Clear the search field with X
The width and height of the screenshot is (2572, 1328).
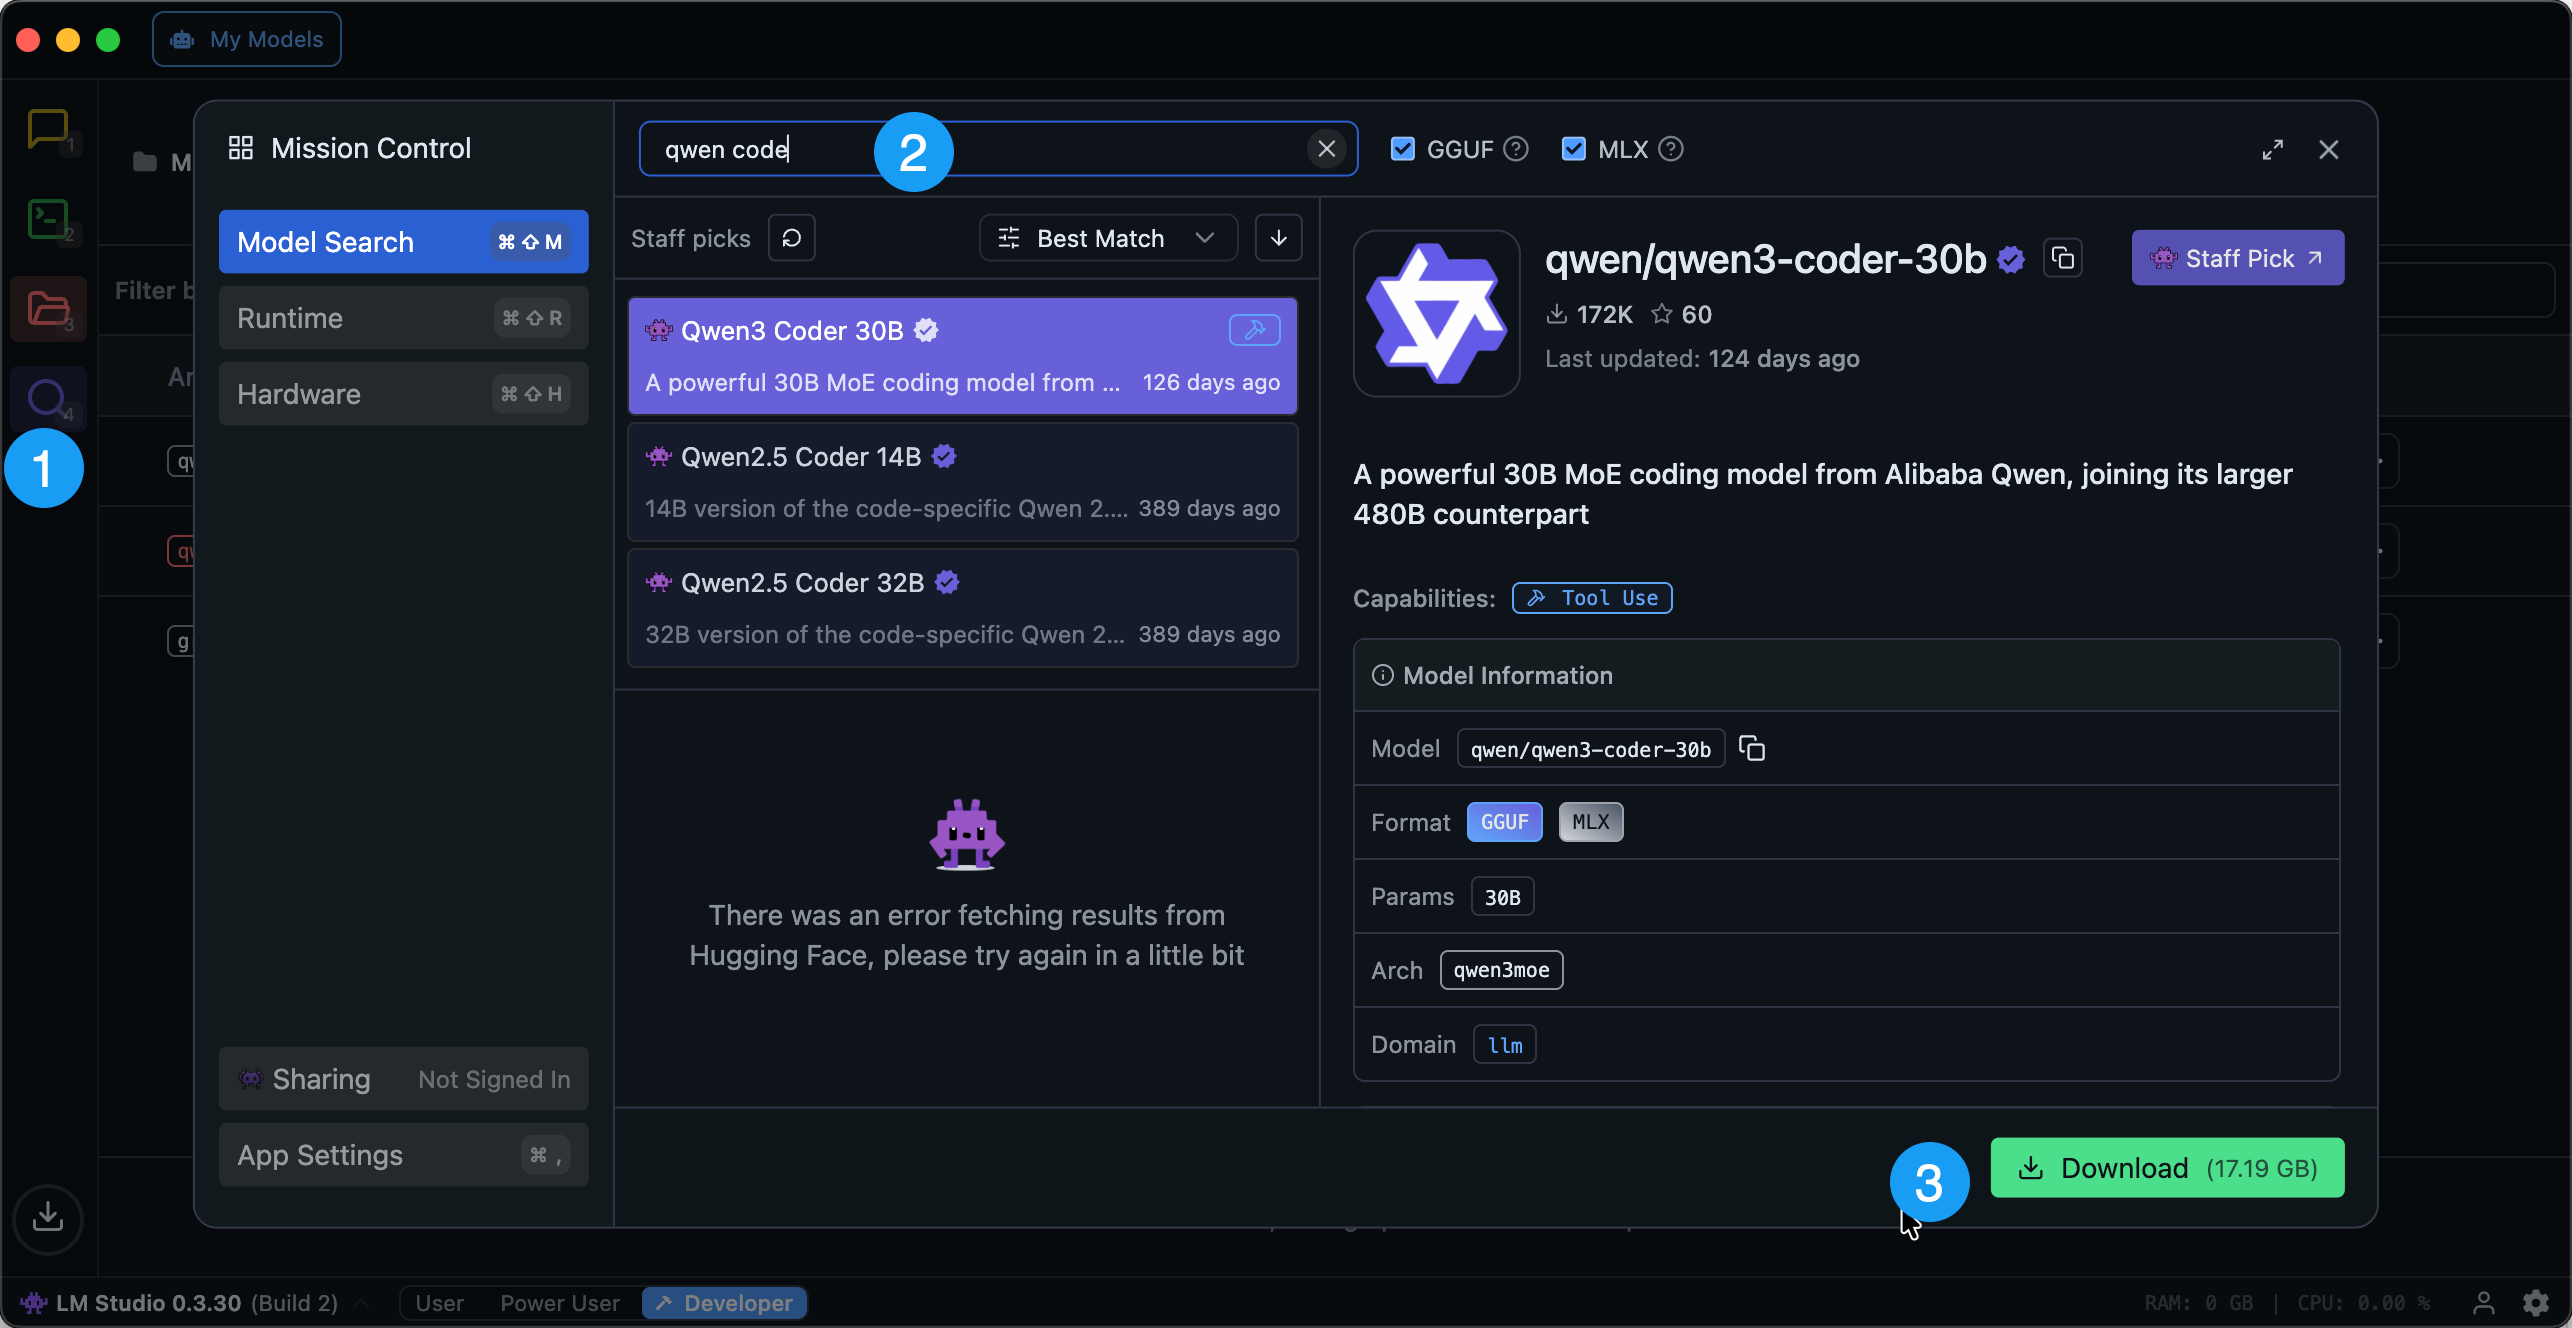click(x=1326, y=149)
